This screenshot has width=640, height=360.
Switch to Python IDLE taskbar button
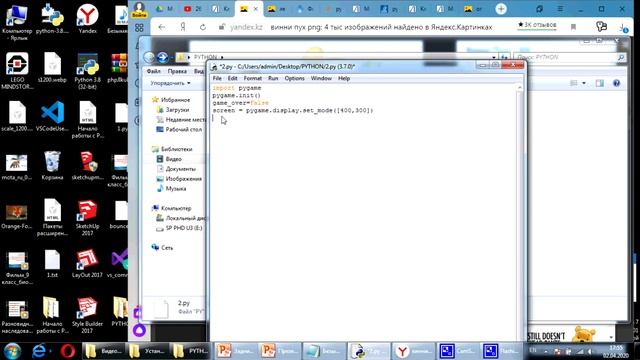click(369, 351)
